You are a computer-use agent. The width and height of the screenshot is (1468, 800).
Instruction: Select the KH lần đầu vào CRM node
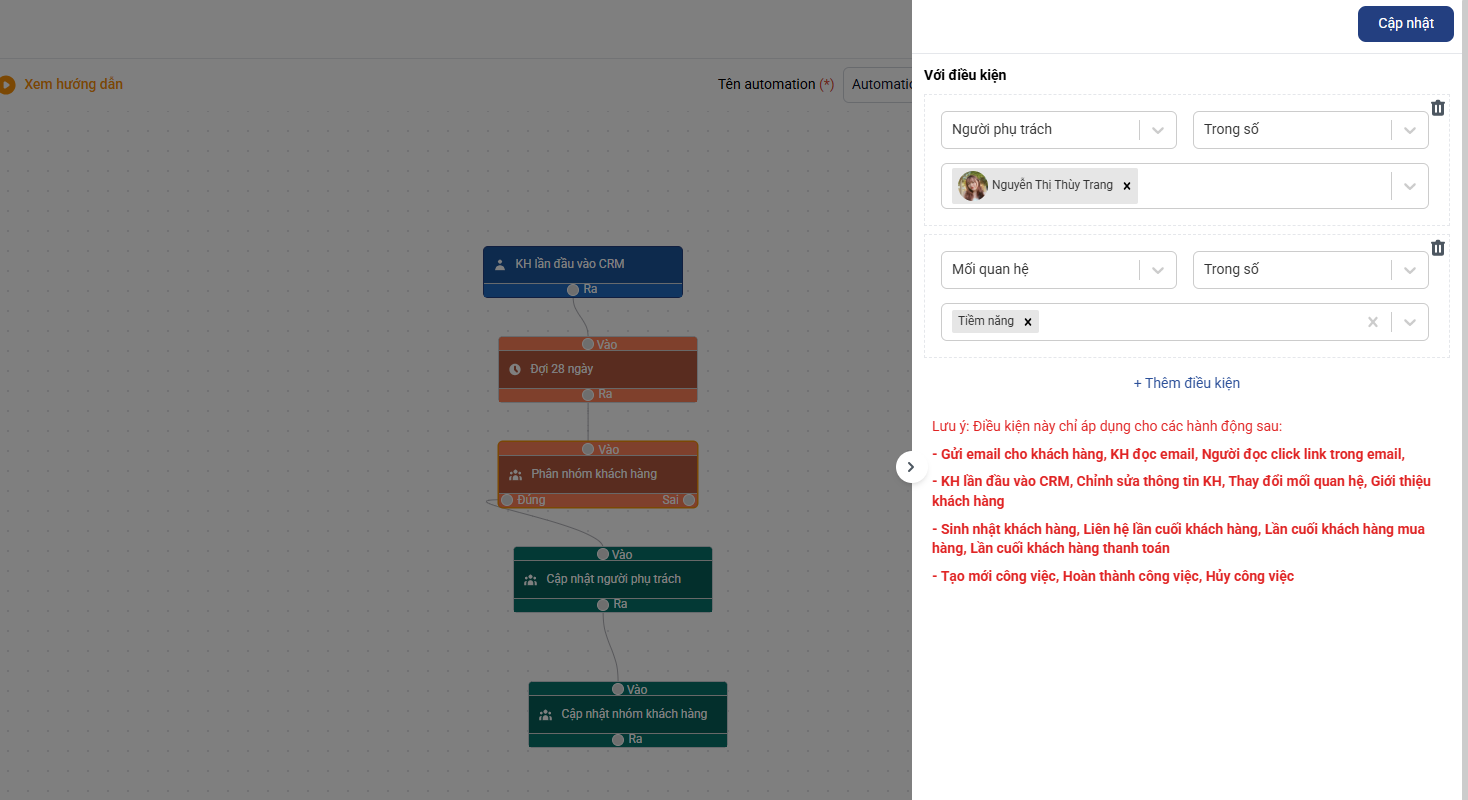[x=583, y=264]
